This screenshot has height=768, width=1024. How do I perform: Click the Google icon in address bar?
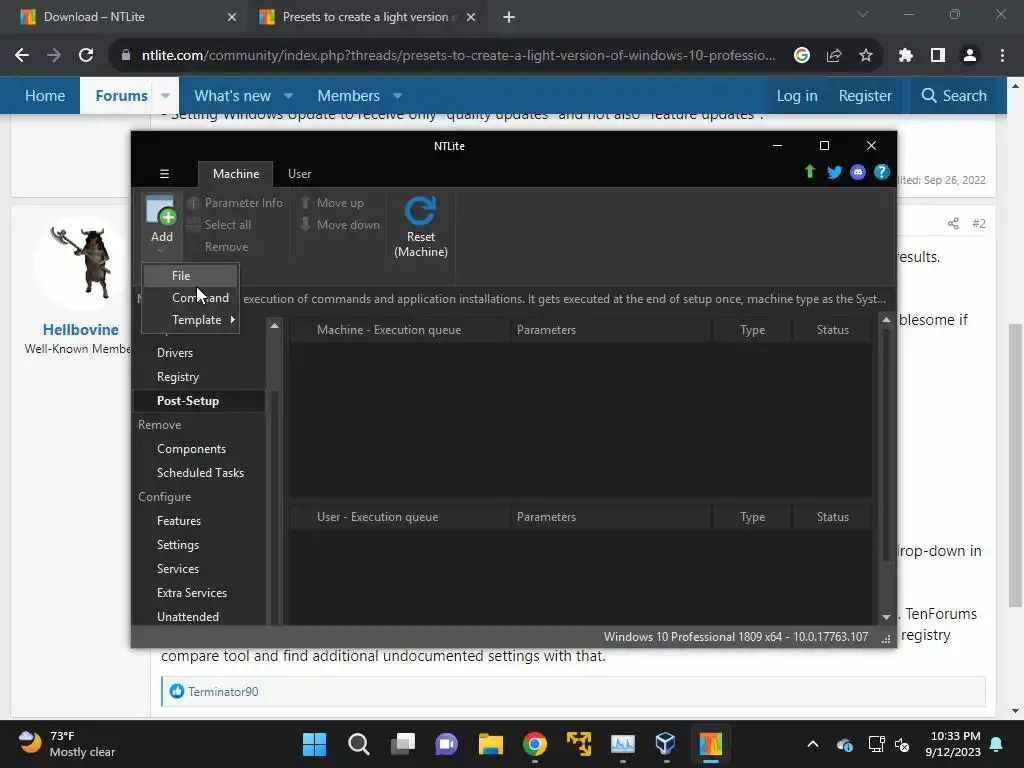tap(801, 56)
